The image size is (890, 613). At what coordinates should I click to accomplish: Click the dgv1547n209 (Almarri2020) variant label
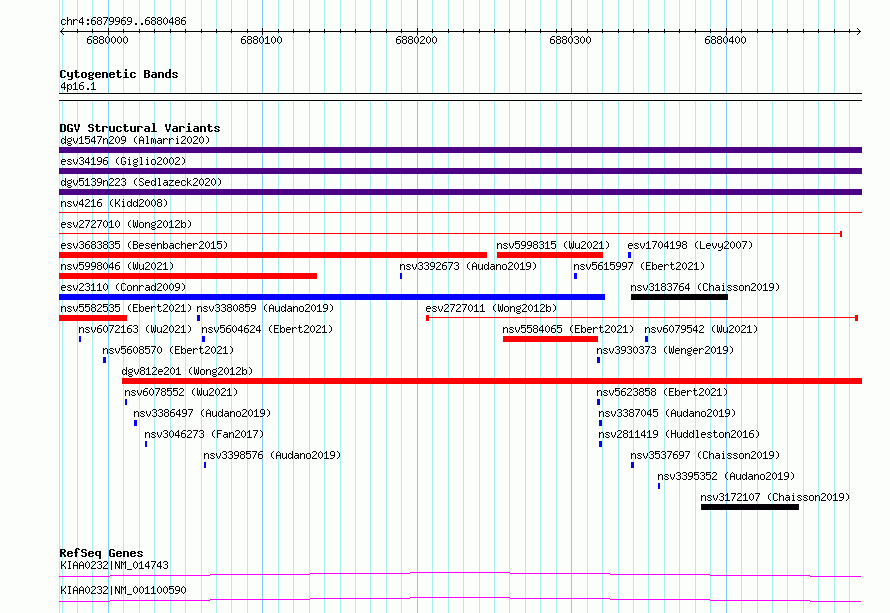coord(135,140)
